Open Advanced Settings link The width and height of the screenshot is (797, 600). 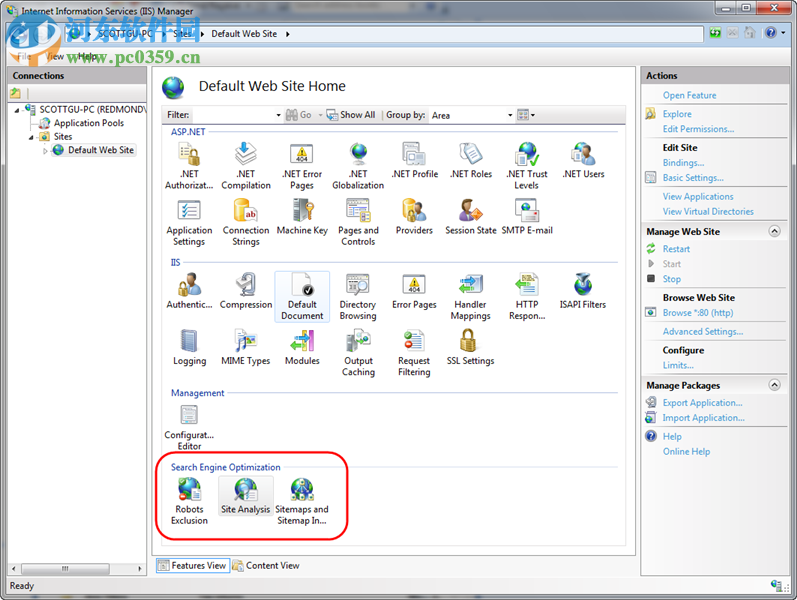click(x=702, y=332)
